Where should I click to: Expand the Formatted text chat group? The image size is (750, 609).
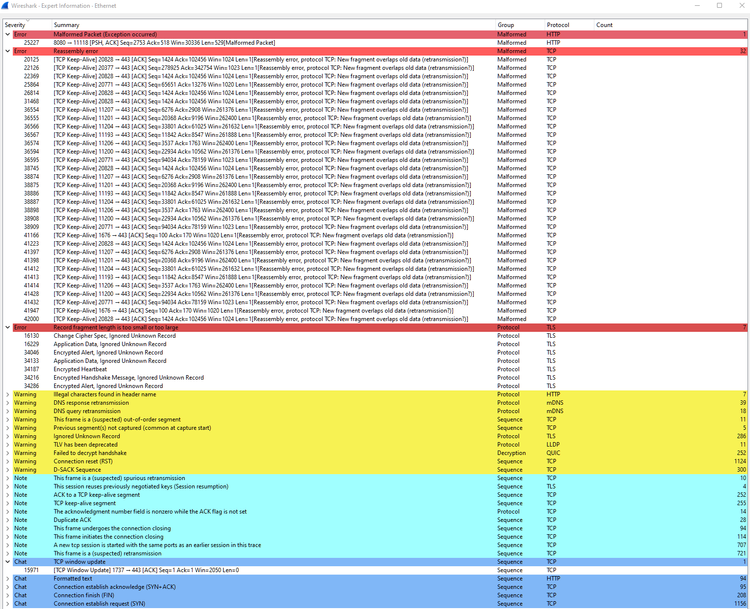pos(8,579)
